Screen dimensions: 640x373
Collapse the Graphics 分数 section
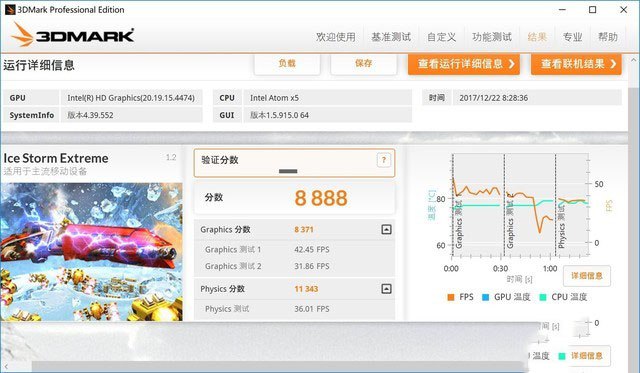[386, 229]
